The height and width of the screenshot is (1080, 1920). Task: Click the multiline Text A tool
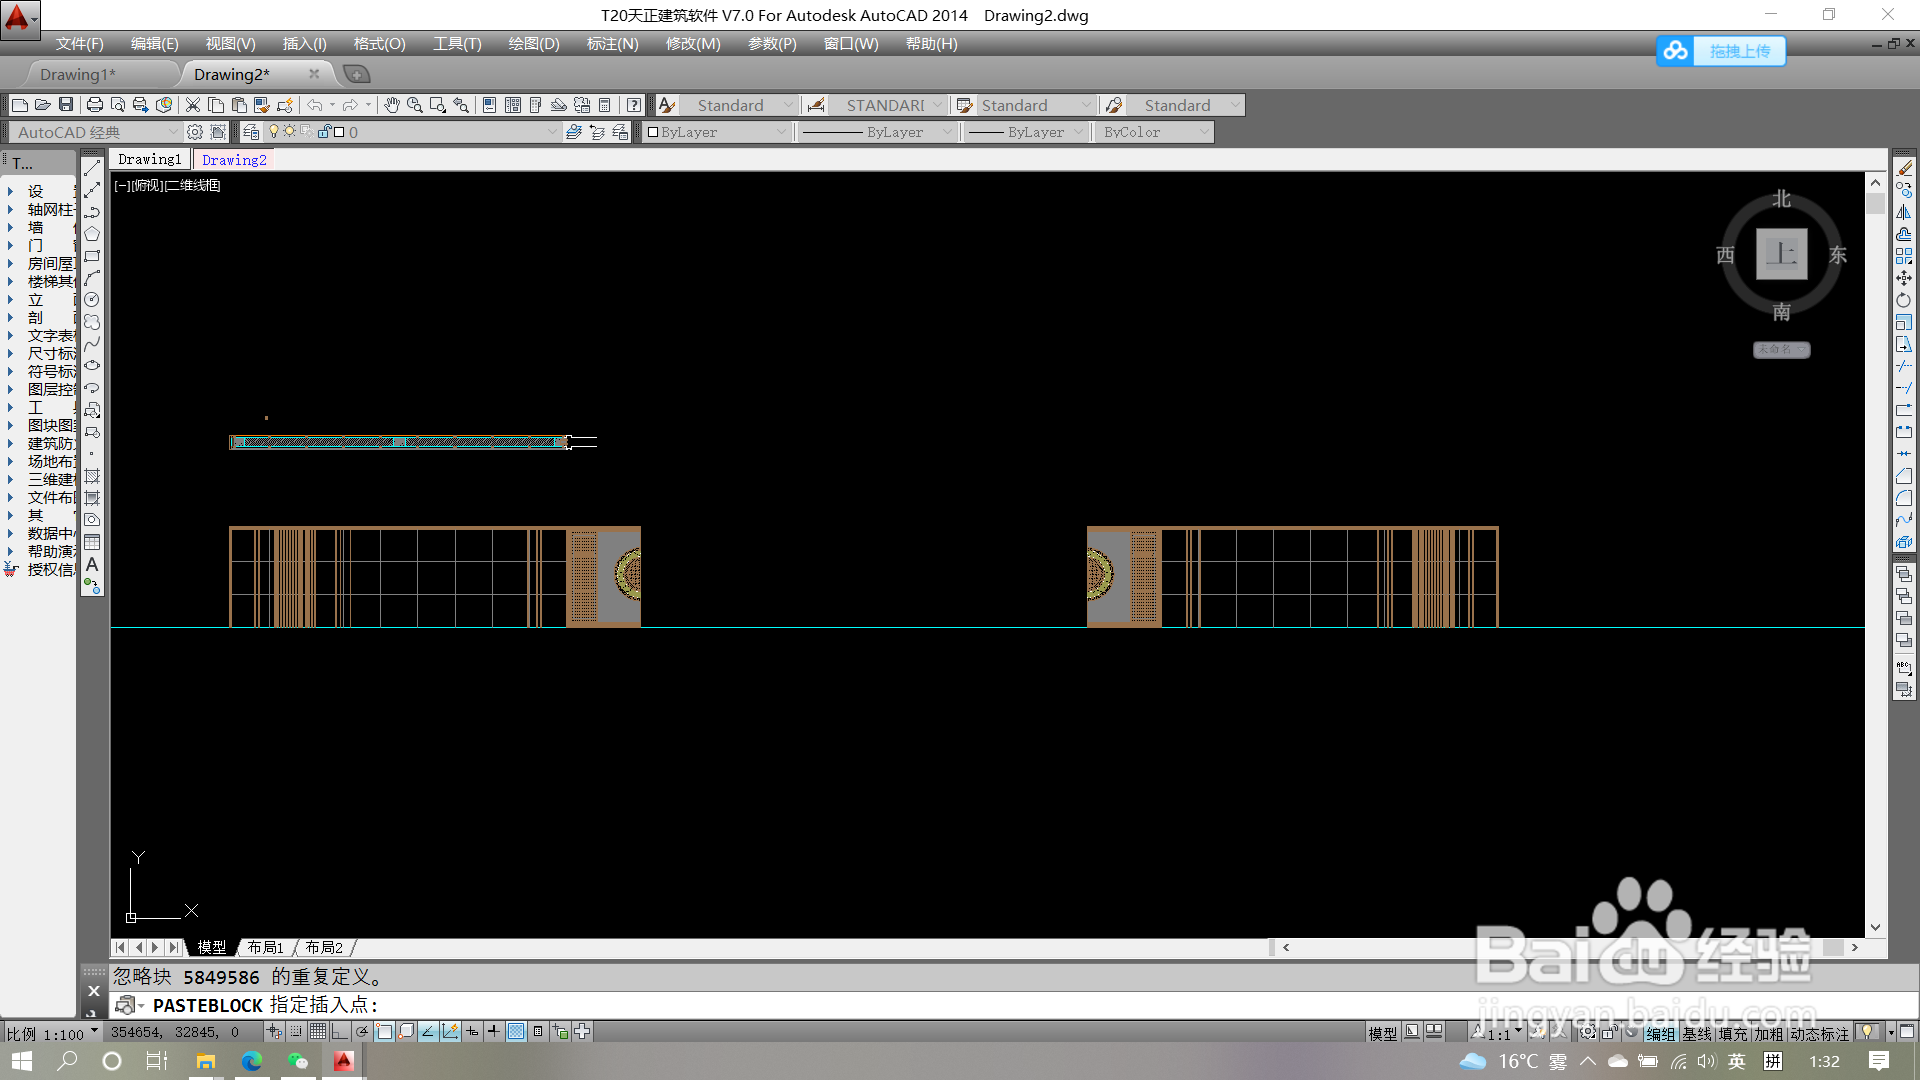point(92,565)
